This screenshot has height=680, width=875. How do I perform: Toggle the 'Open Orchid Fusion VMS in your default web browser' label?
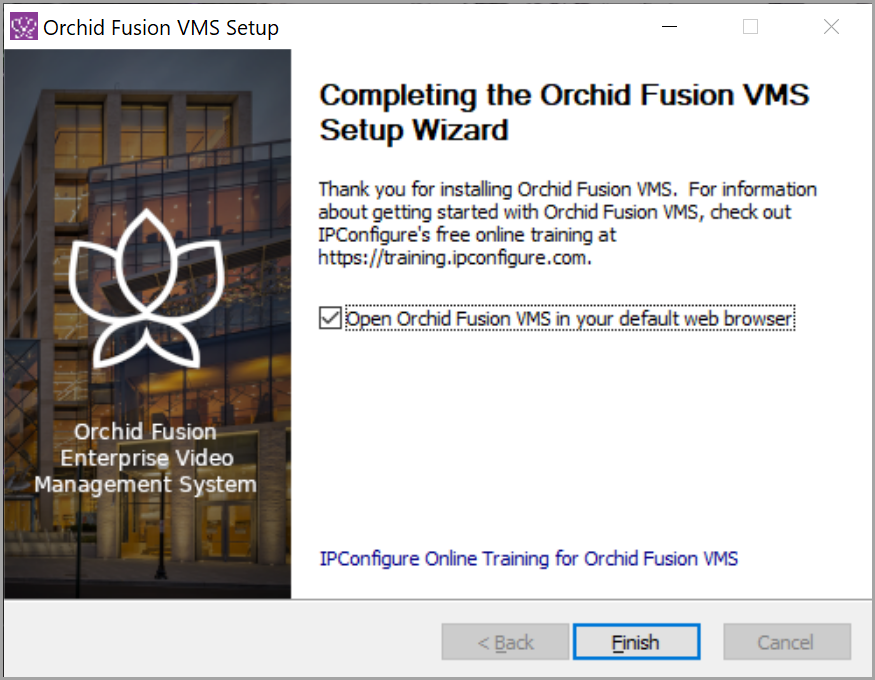(570, 319)
